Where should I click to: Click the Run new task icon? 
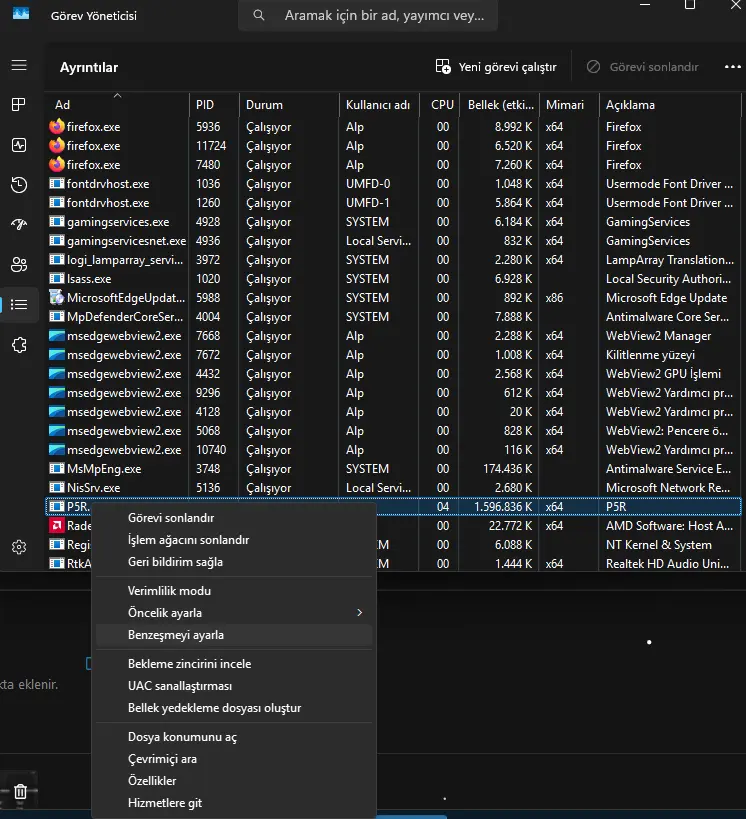(x=443, y=67)
